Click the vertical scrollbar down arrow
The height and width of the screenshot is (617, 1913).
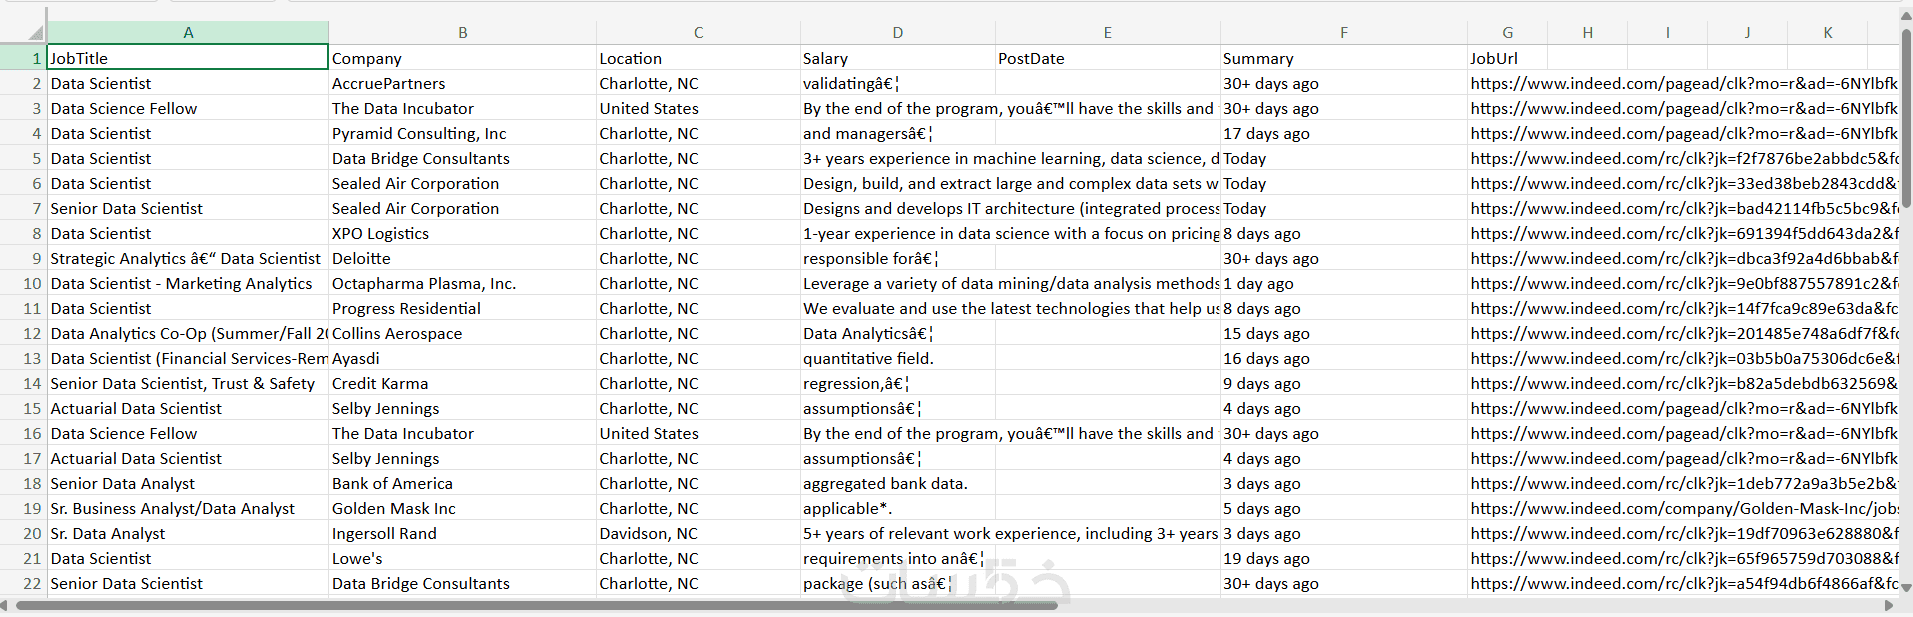(x=1905, y=588)
